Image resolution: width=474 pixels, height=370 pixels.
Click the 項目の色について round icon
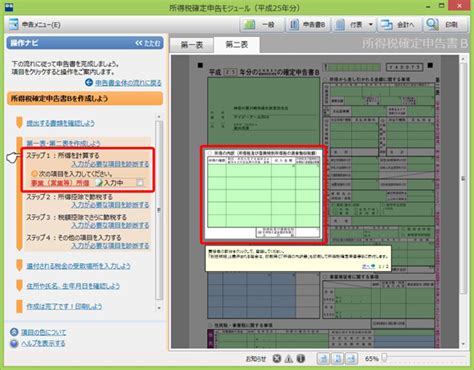click(14, 332)
